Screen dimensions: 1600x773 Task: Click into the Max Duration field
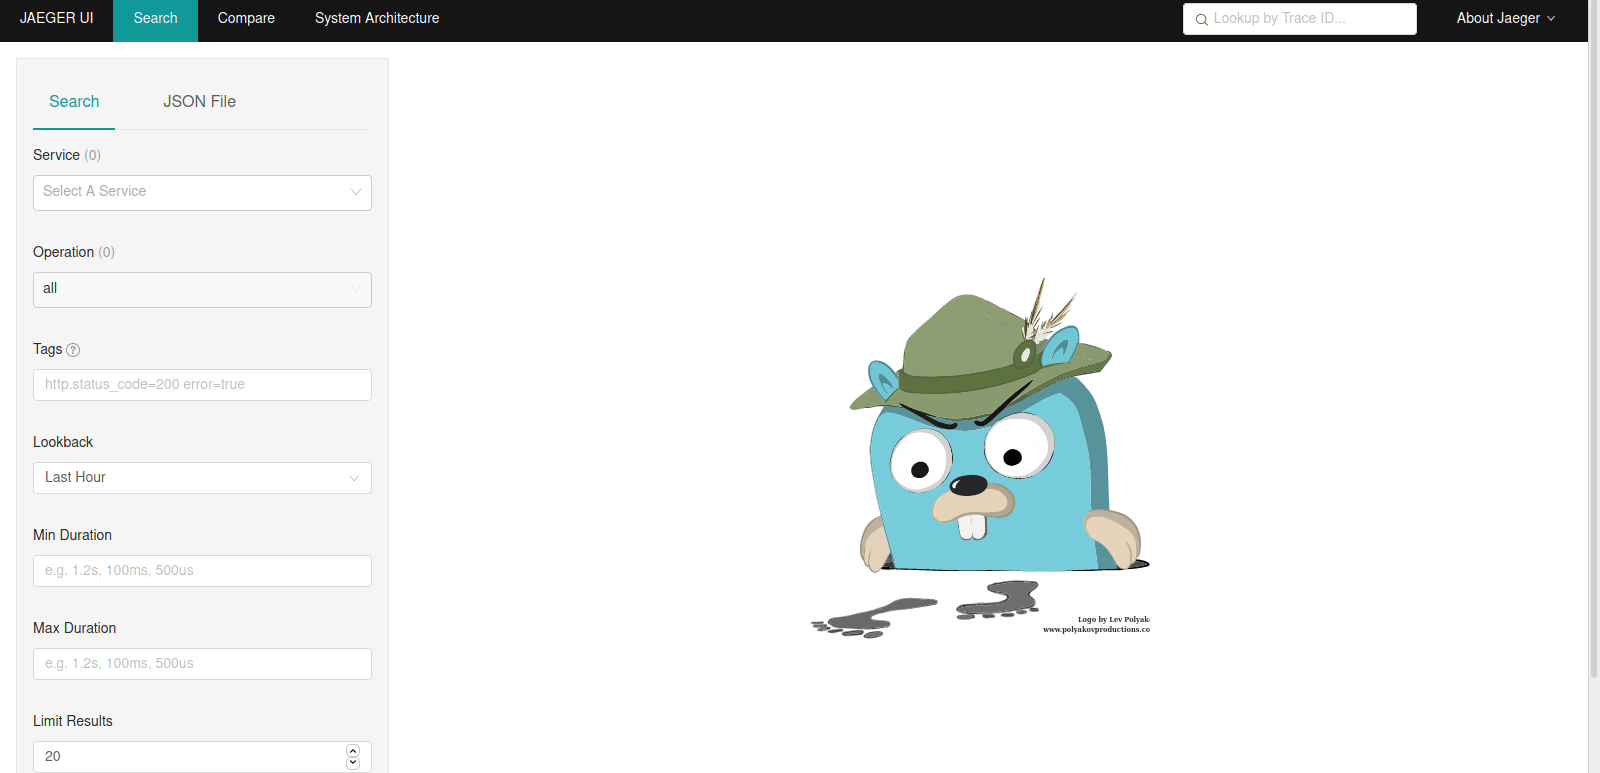(x=202, y=664)
